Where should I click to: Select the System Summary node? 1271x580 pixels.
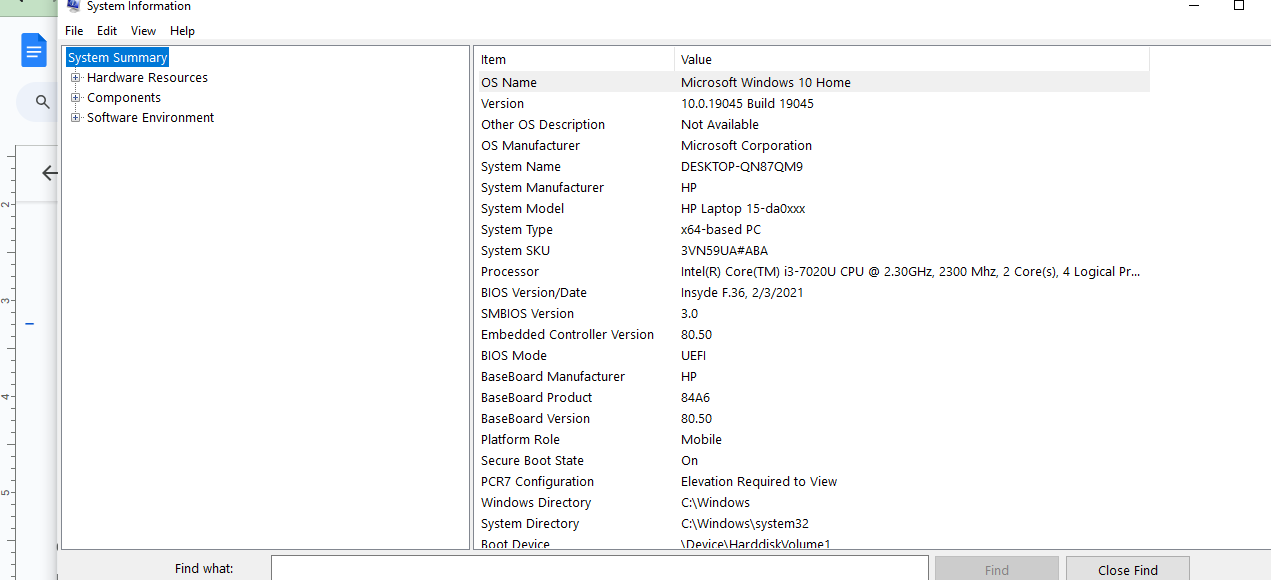click(x=117, y=57)
